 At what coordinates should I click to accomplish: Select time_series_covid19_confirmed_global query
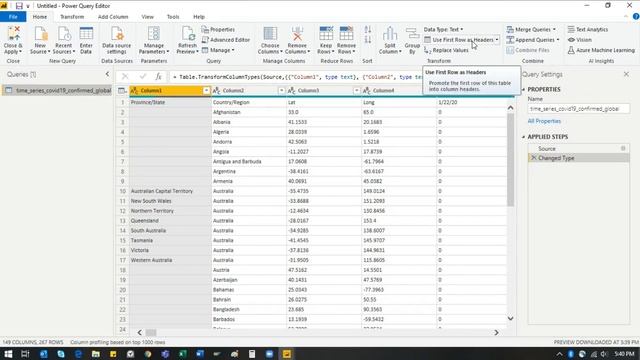coord(57,90)
